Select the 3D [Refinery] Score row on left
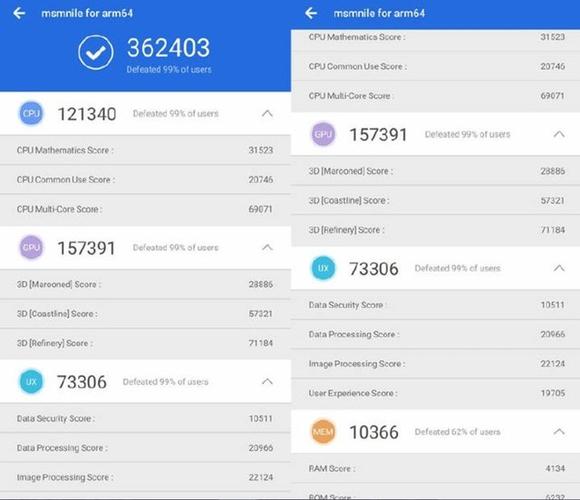This screenshot has width=580, height=500. pyautogui.click(x=145, y=343)
